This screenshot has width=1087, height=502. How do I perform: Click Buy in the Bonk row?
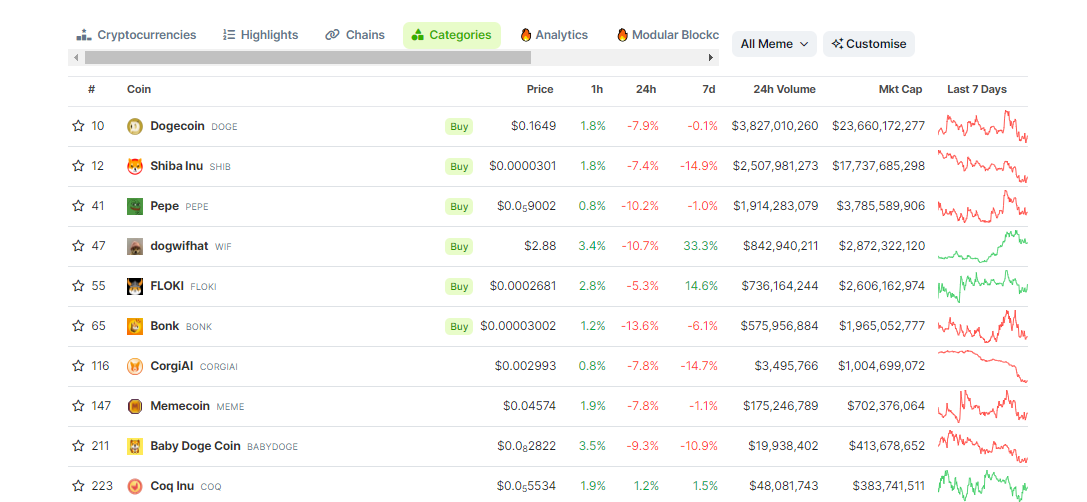click(459, 326)
